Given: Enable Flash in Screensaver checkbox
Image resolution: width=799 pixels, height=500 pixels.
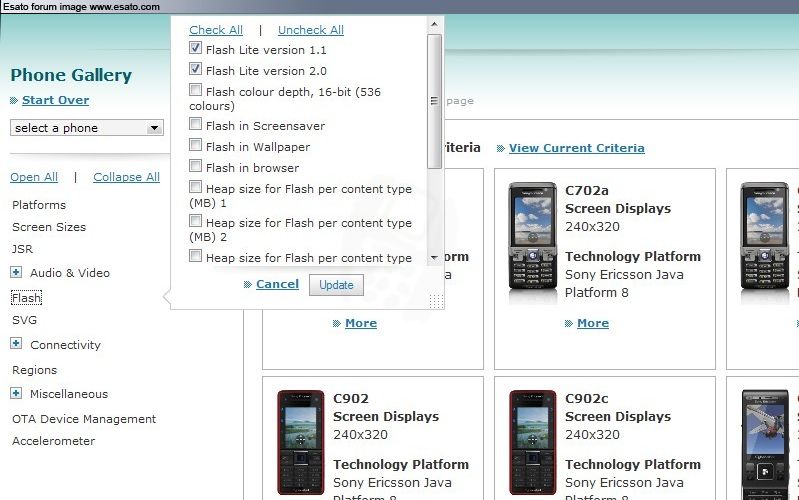Looking at the screenshot, I should (x=195, y=124).
